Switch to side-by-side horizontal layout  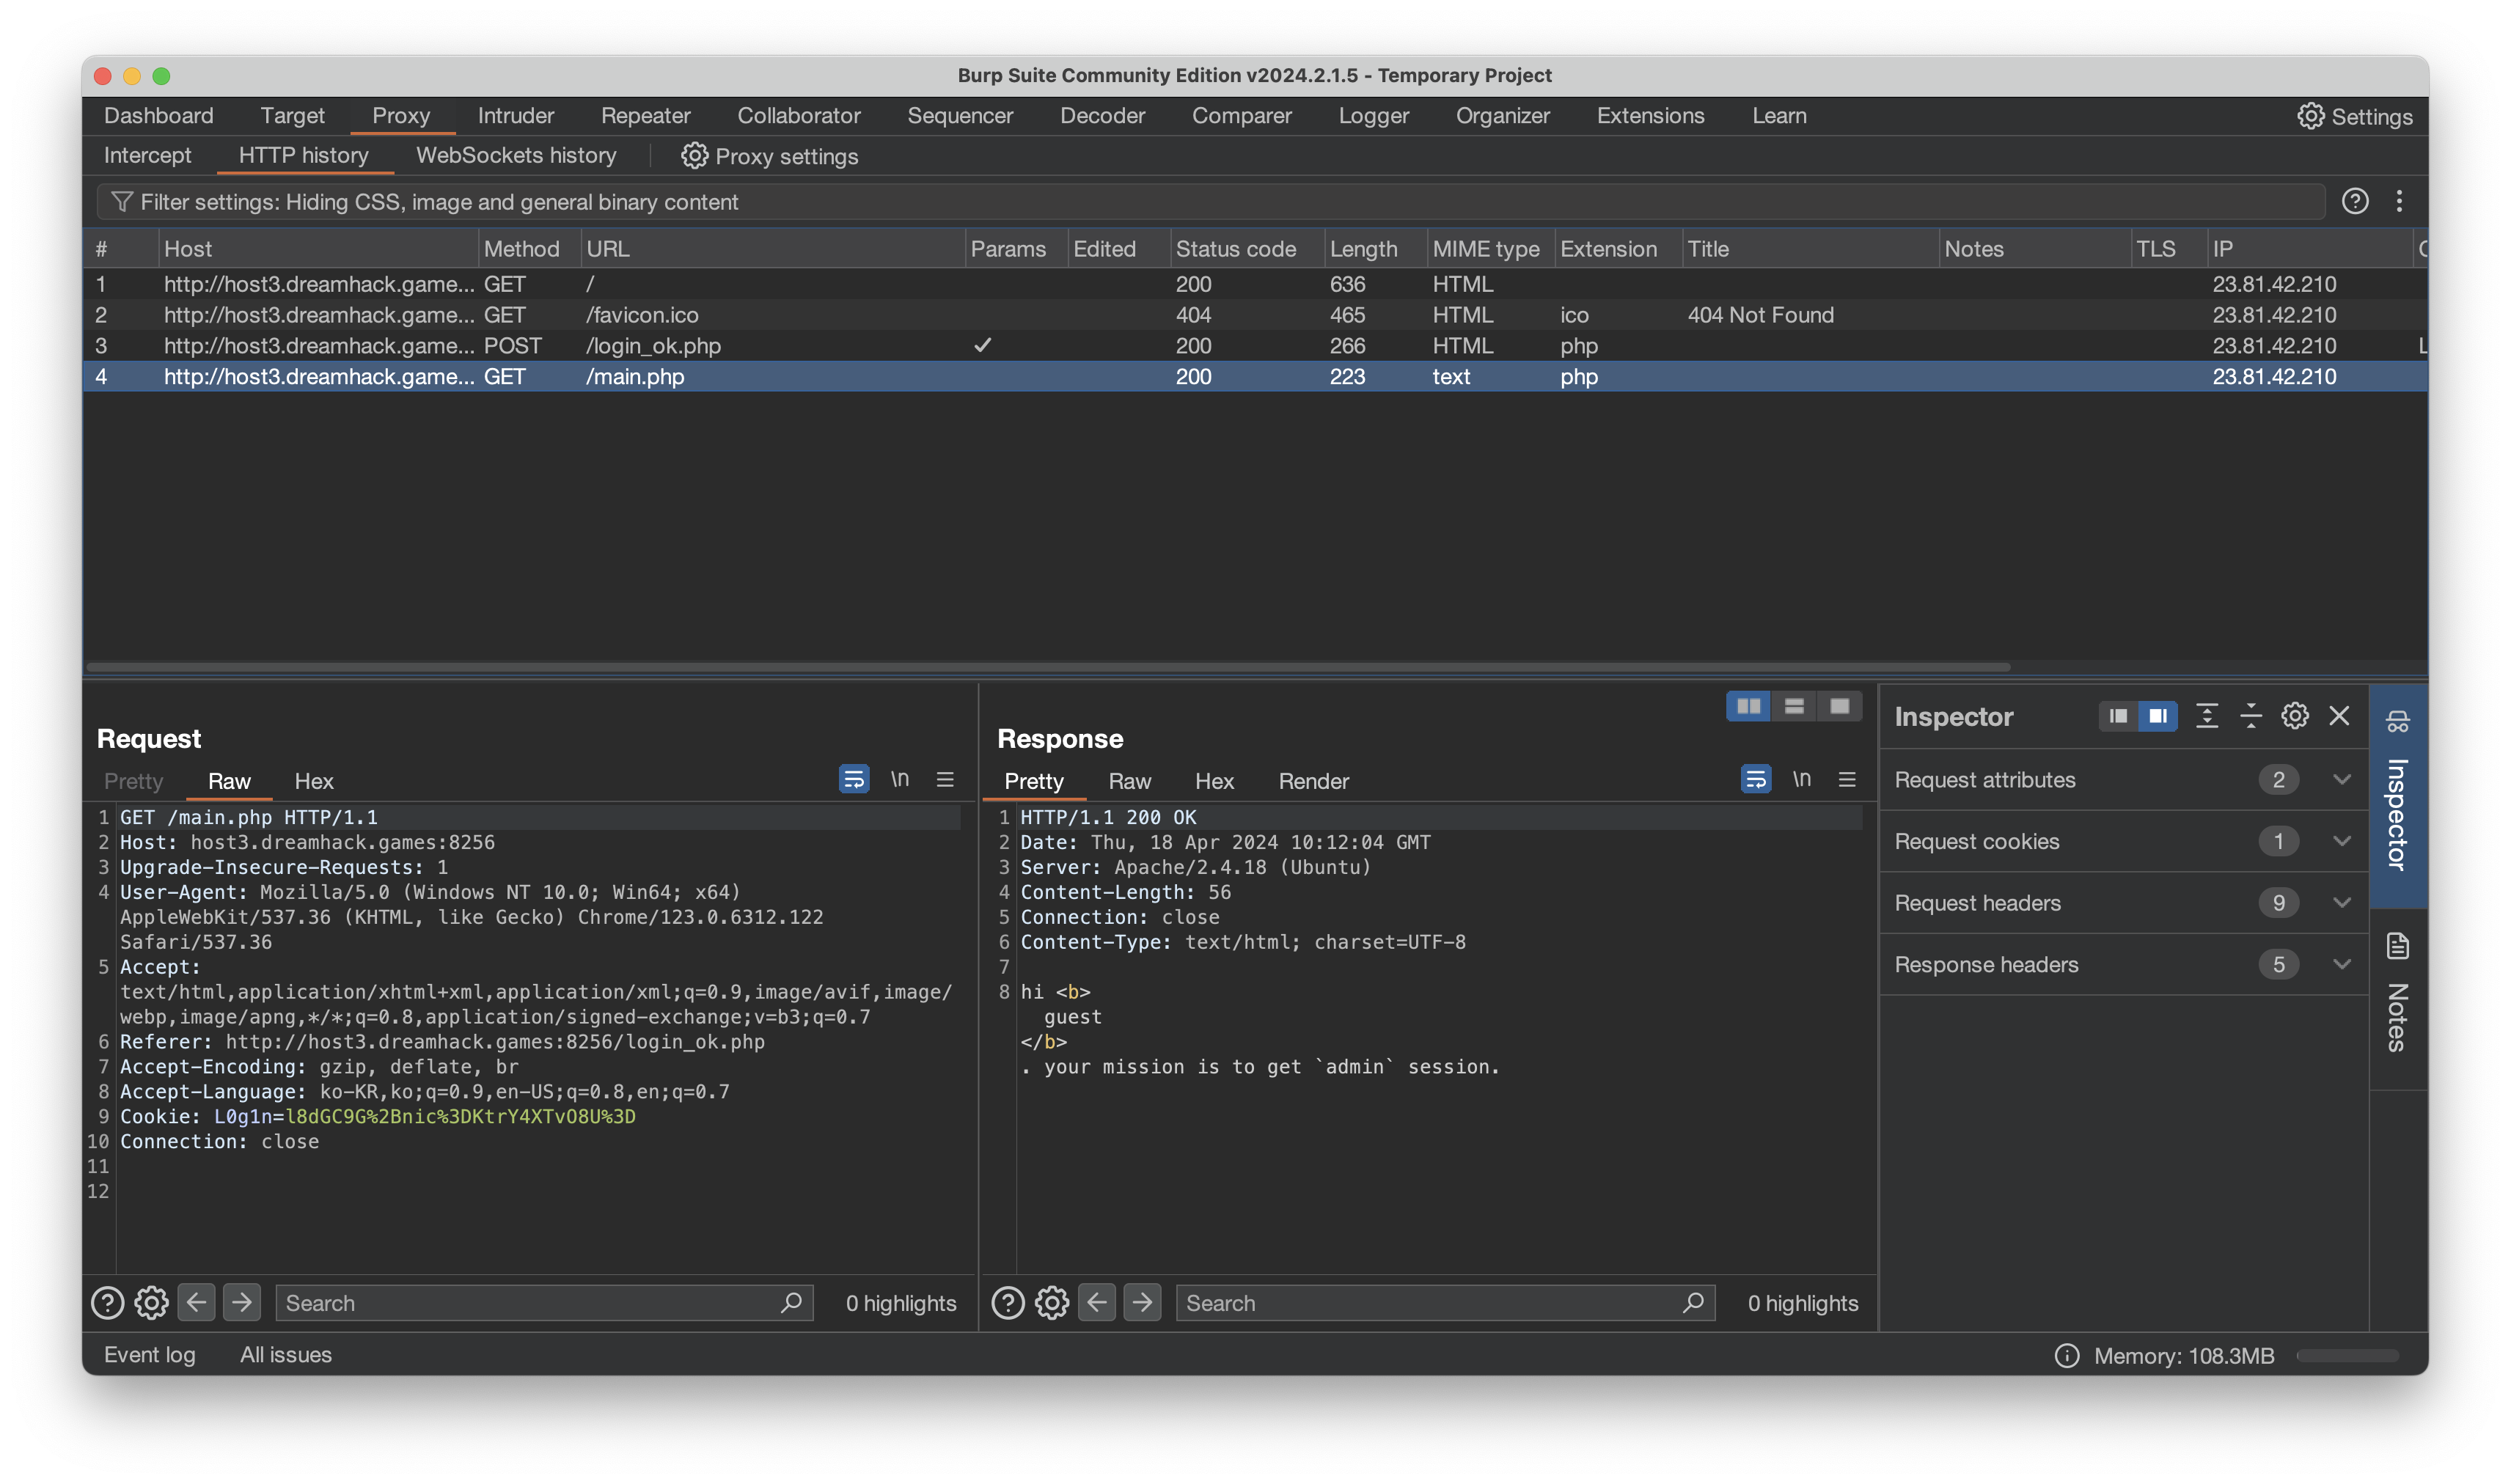1748,707
